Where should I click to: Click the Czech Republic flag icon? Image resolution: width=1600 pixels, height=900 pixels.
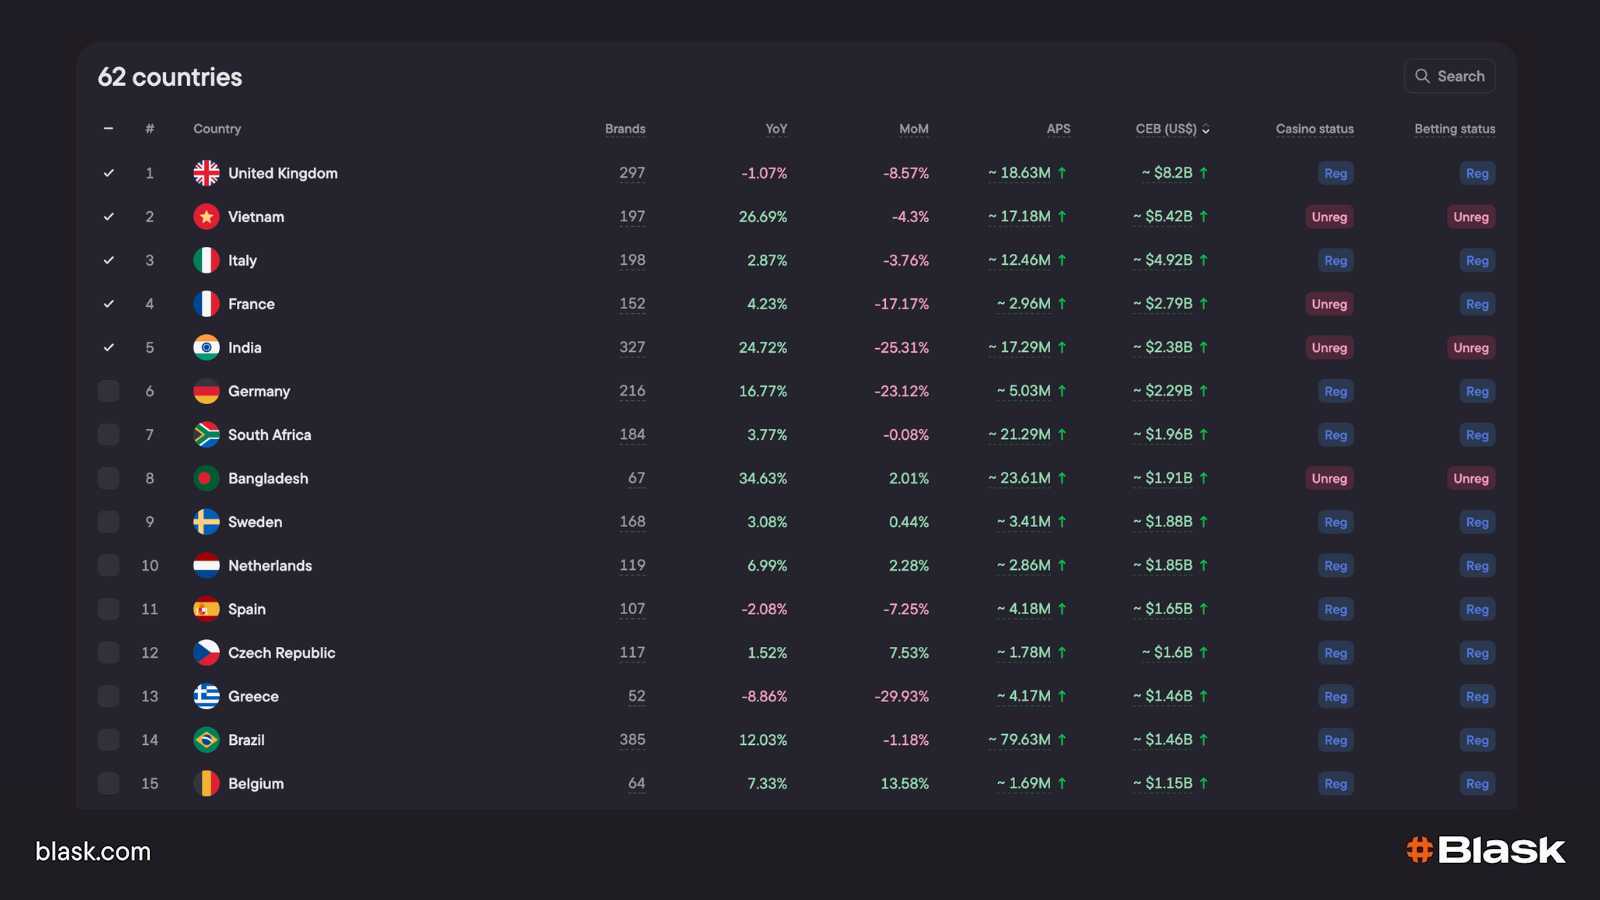tap(206, 653)
